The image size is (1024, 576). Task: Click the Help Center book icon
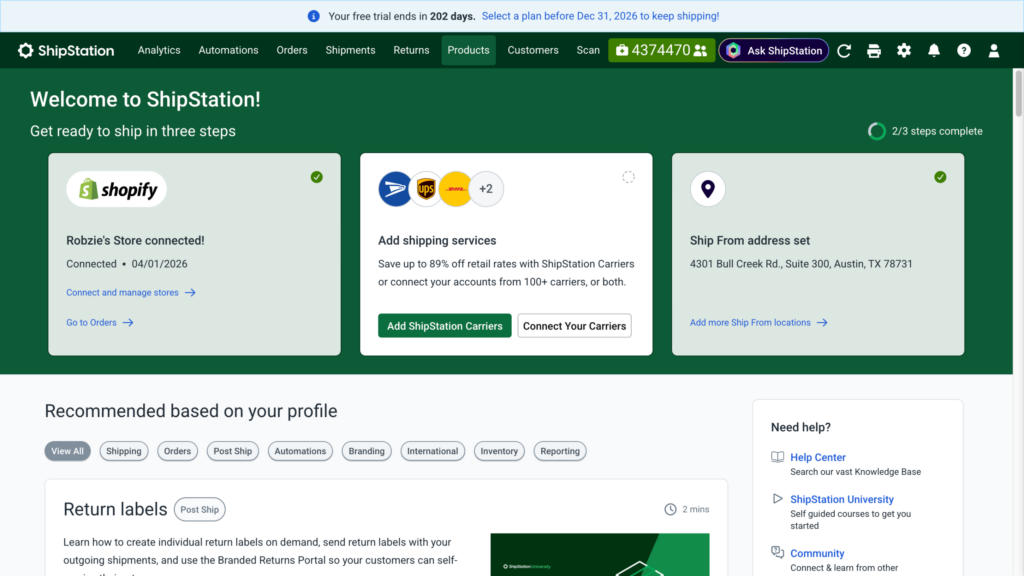pyautogui.click(x=777, y=457)
